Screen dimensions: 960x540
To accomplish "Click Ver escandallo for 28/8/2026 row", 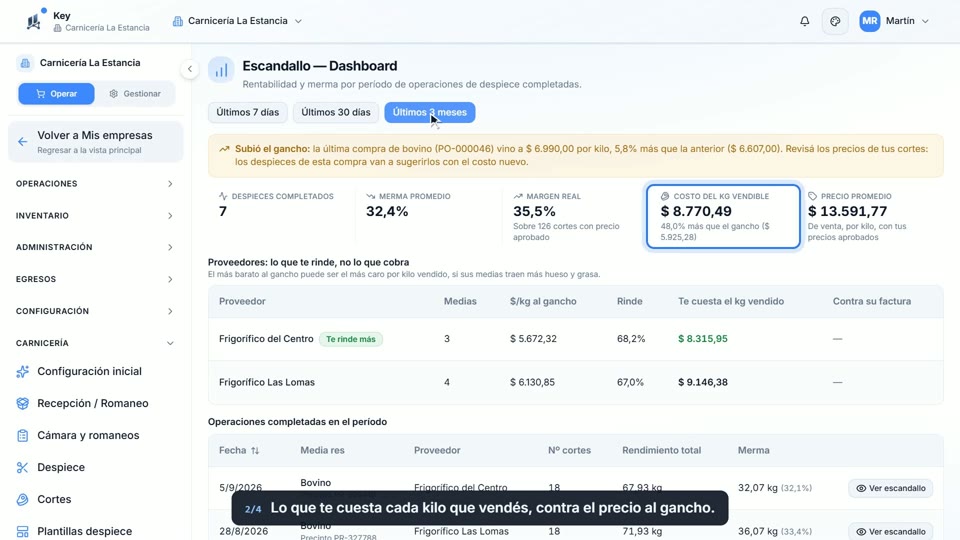I will pos(890,531).
